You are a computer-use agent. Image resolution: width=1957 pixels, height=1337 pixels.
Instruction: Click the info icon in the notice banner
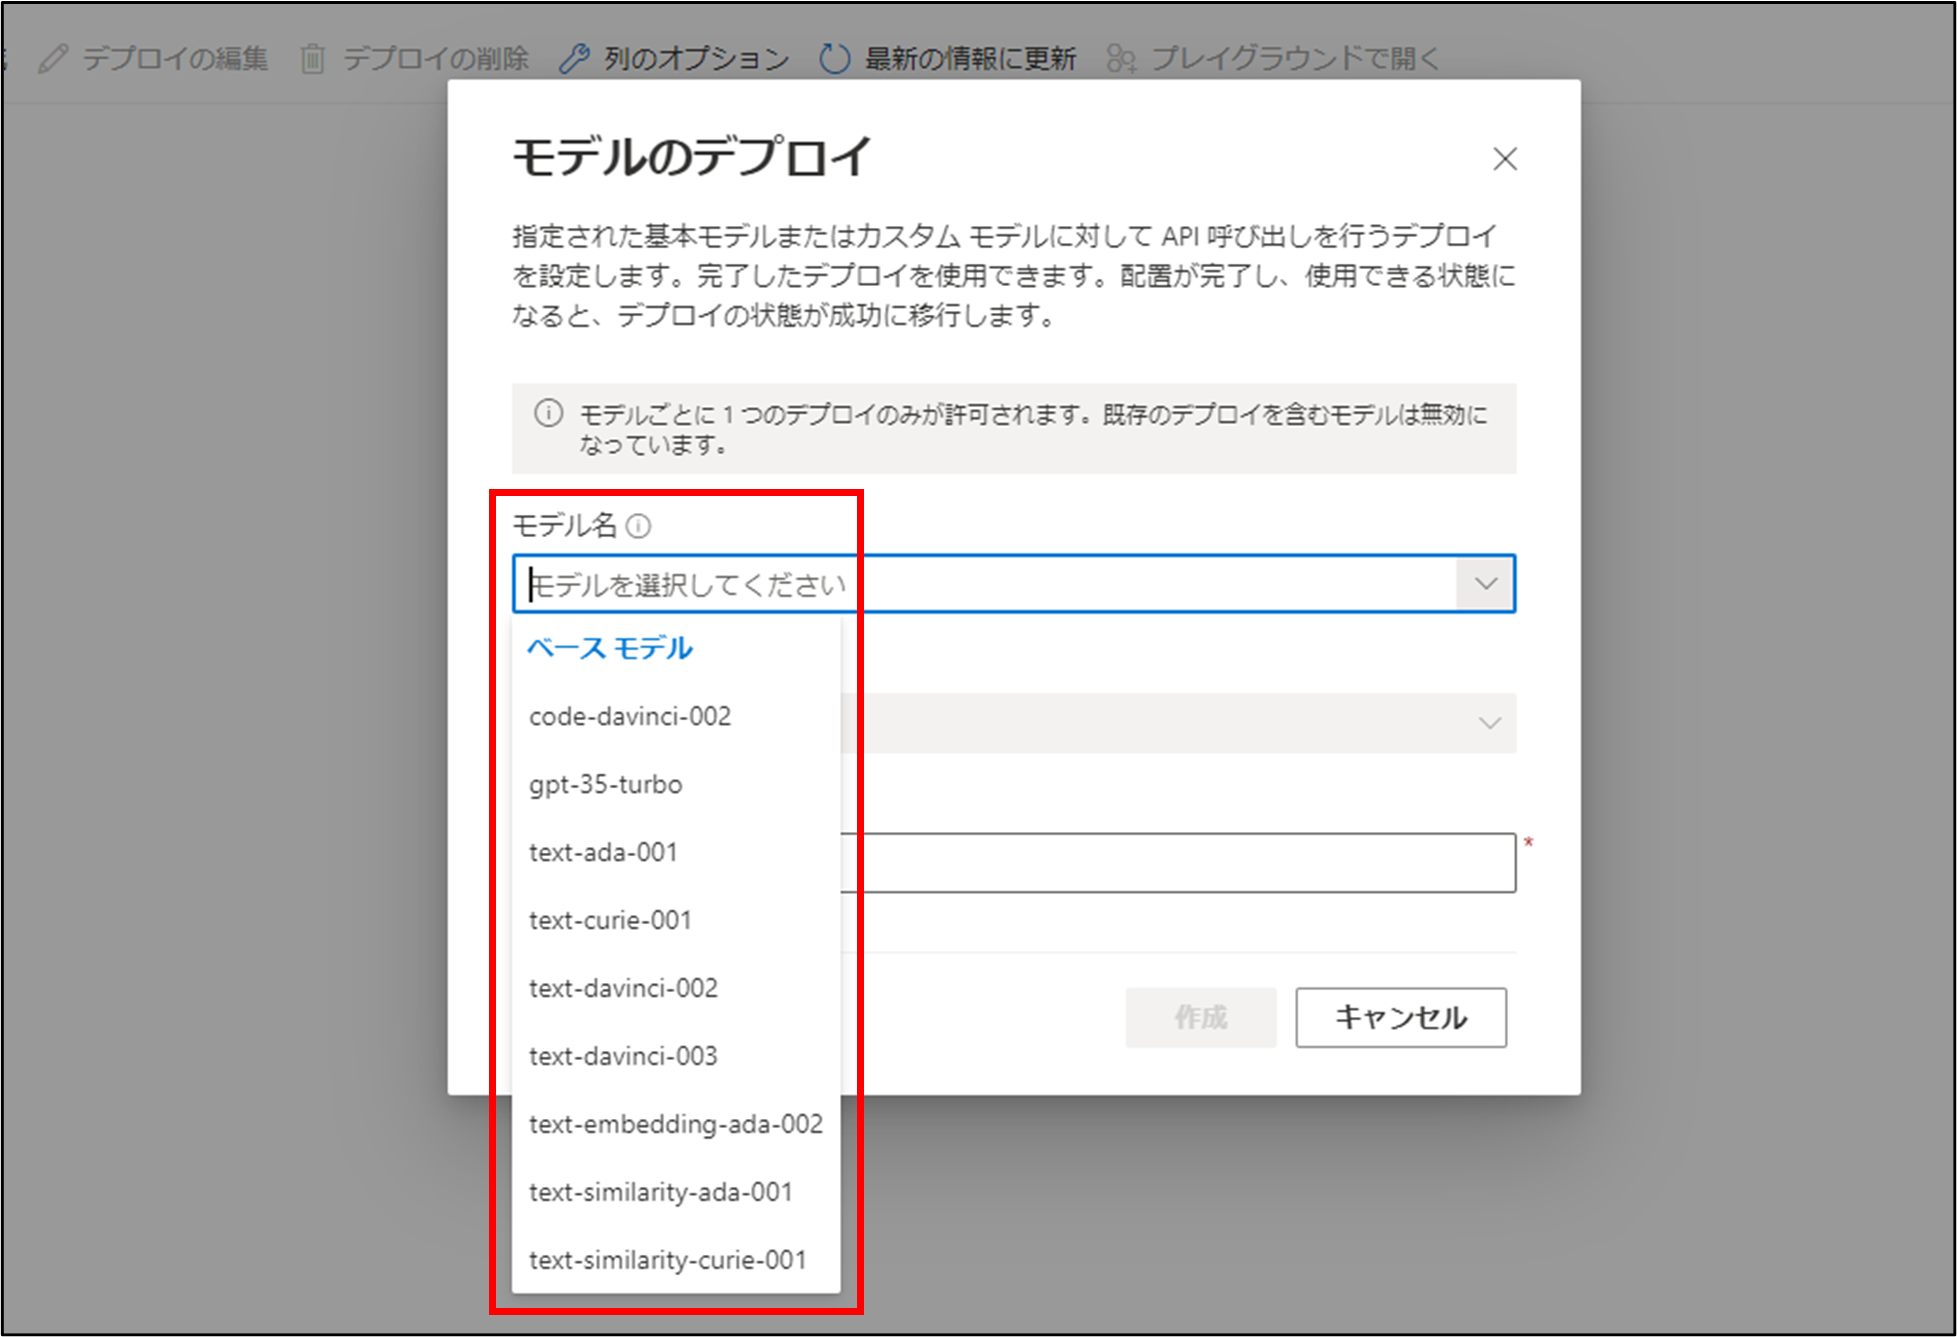[548, 413]
